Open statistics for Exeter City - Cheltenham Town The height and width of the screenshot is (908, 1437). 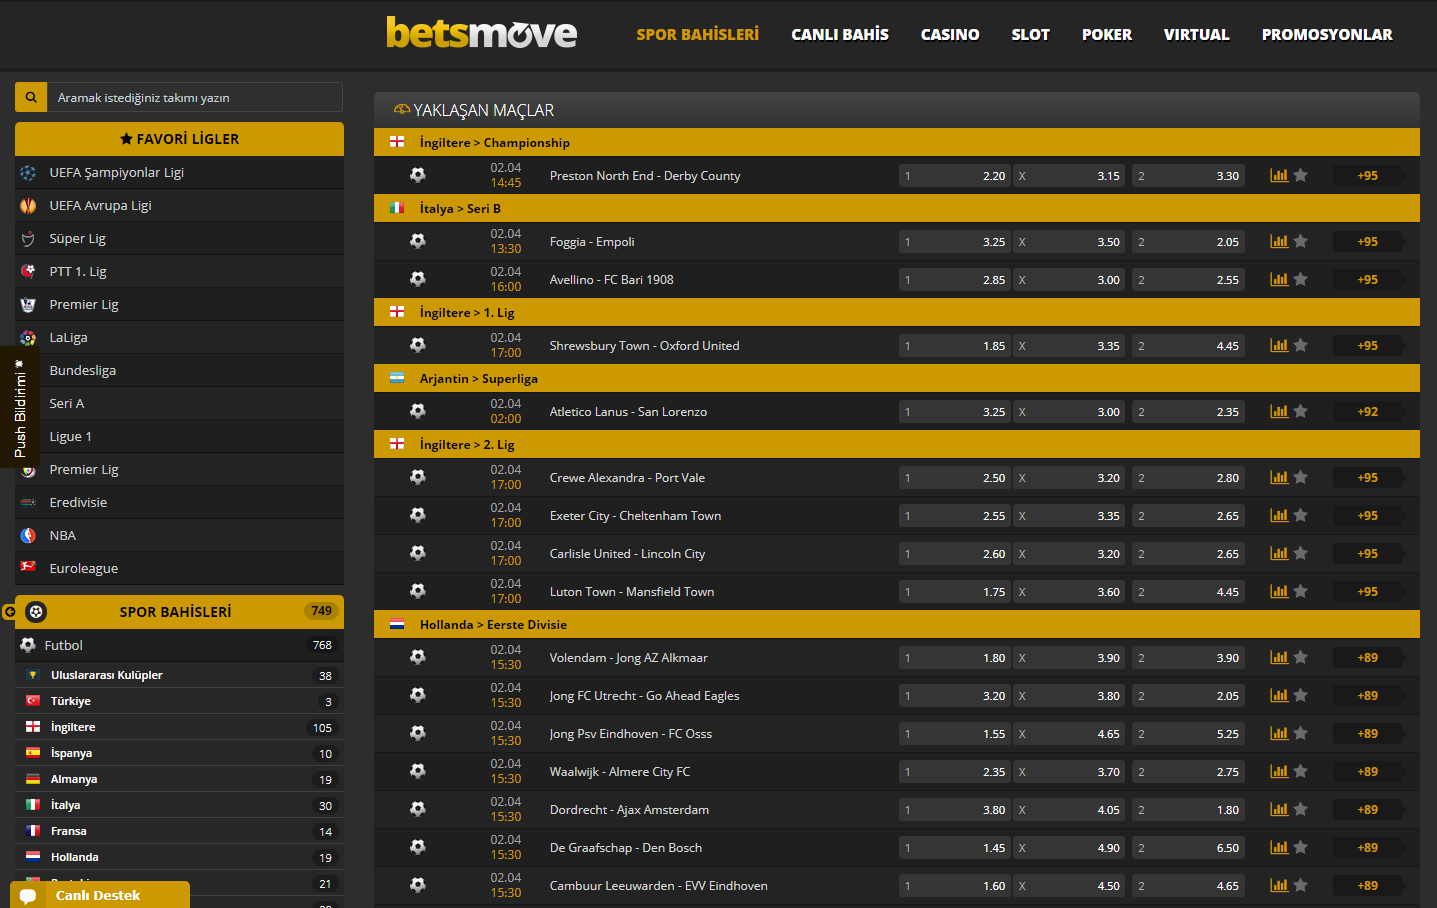[x=1279, y=515]
